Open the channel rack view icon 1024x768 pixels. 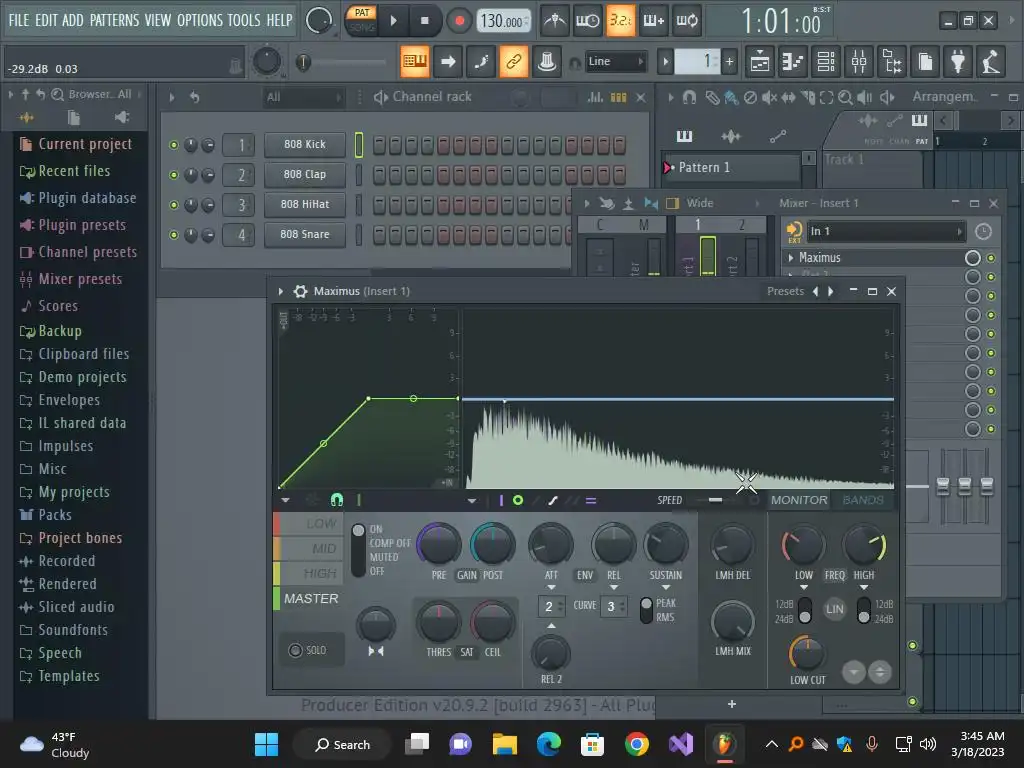pyautogui.click(x=826, y=61)
